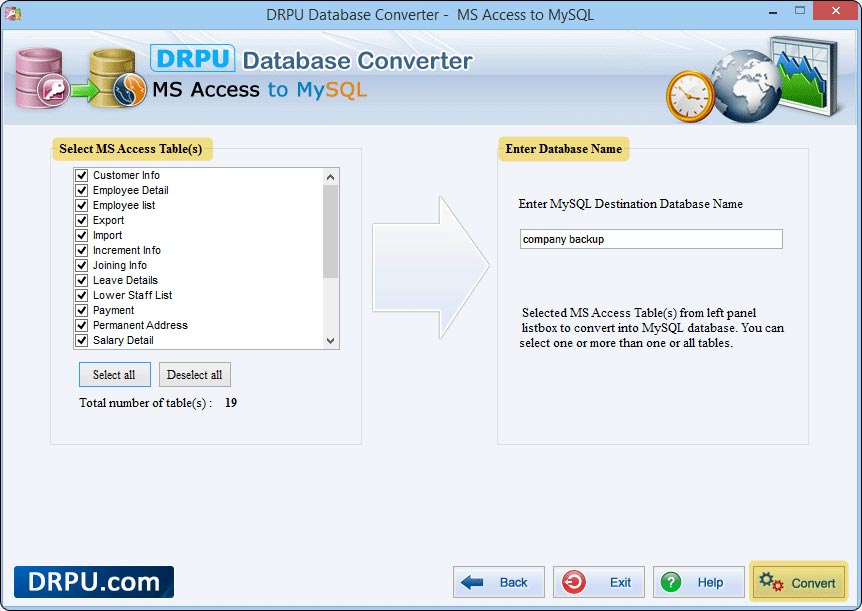862x611 pixels.
Task: Click the red Exit power icon
Action: (574, 582)
